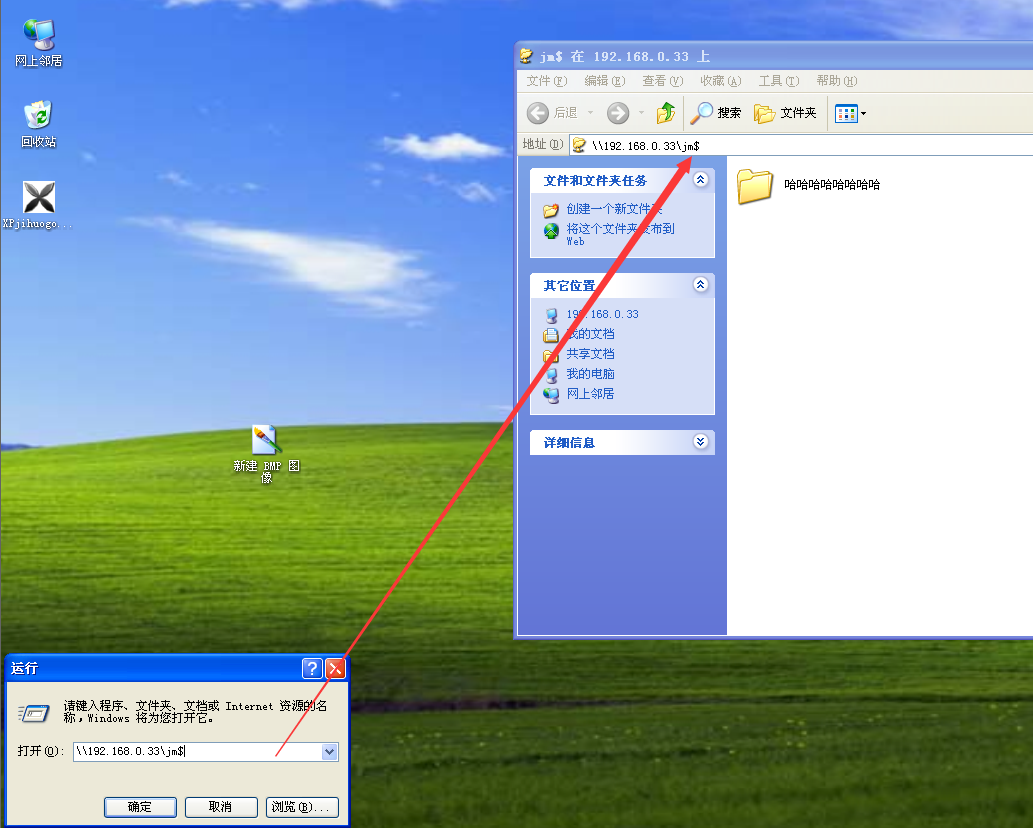
Task: Click the Run dialog help question button
Action: click(312, 669)
